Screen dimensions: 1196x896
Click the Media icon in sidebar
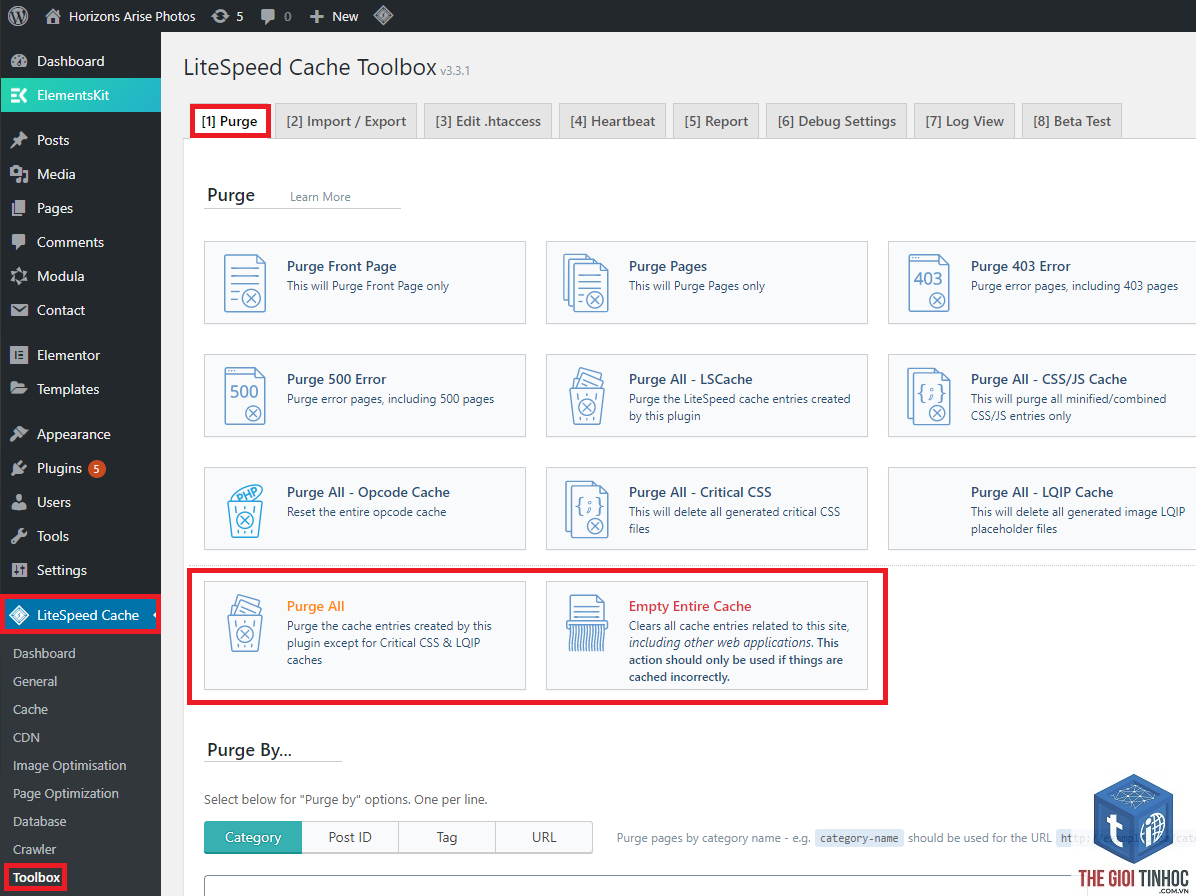click(x=19, y=174)
